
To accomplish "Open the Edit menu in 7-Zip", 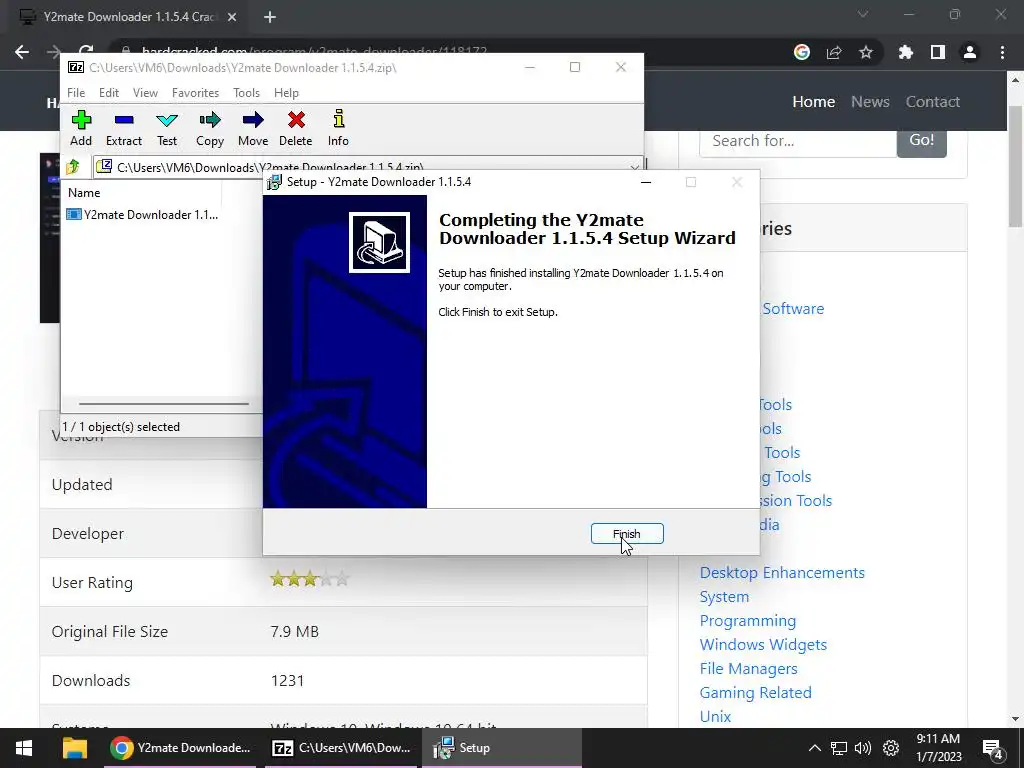I will [x=108, y=93].
